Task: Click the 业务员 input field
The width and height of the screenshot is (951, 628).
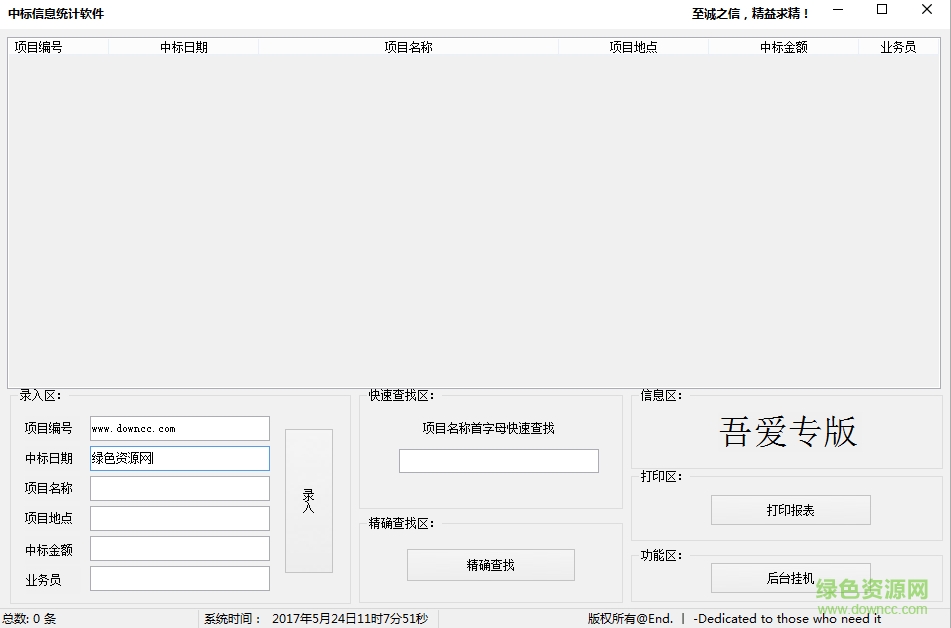Action: tap(178, 578)
